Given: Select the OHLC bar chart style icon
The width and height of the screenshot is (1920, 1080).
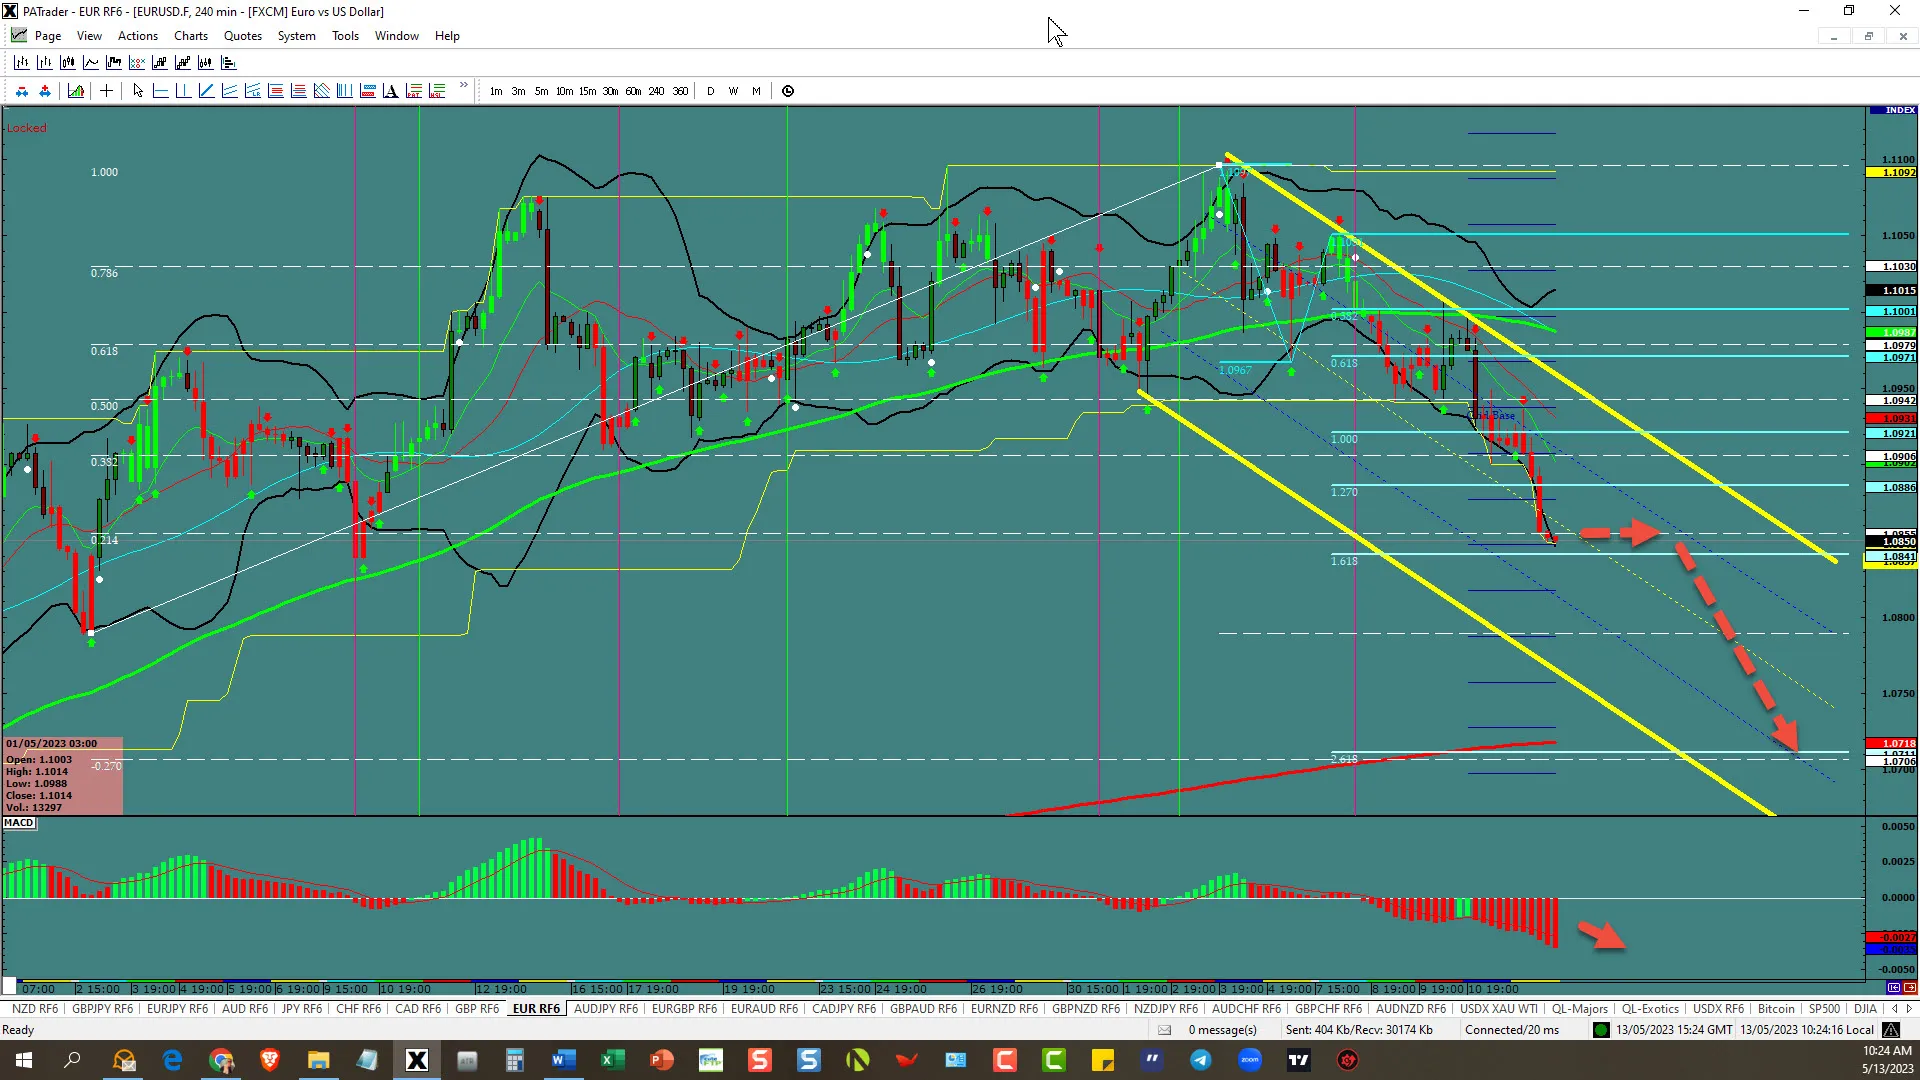Looking at the screenshot, I should pos(21,62).
